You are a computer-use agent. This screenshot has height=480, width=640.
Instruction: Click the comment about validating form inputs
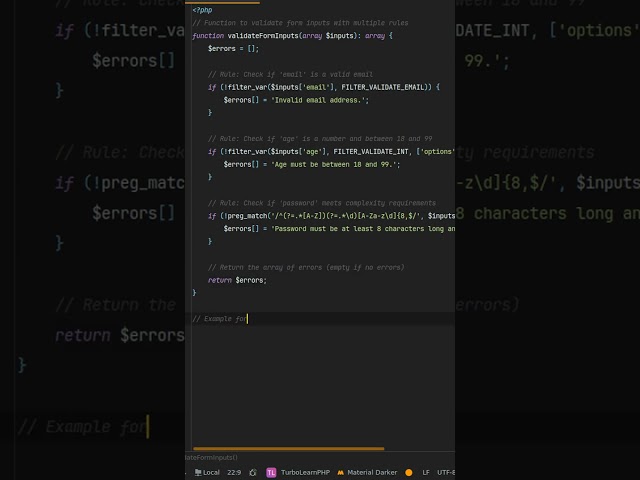300,23
